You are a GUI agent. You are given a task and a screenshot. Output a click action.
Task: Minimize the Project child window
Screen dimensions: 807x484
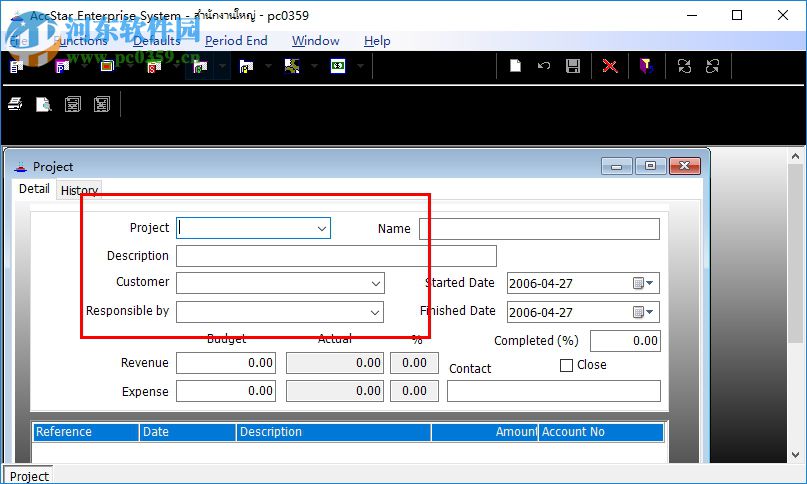617,166
